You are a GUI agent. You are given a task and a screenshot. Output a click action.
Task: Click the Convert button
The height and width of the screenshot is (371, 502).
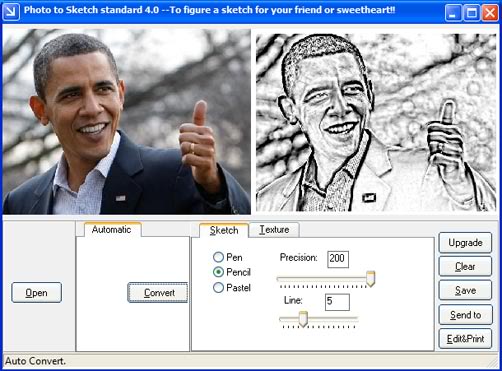click(x=158, y=293)
